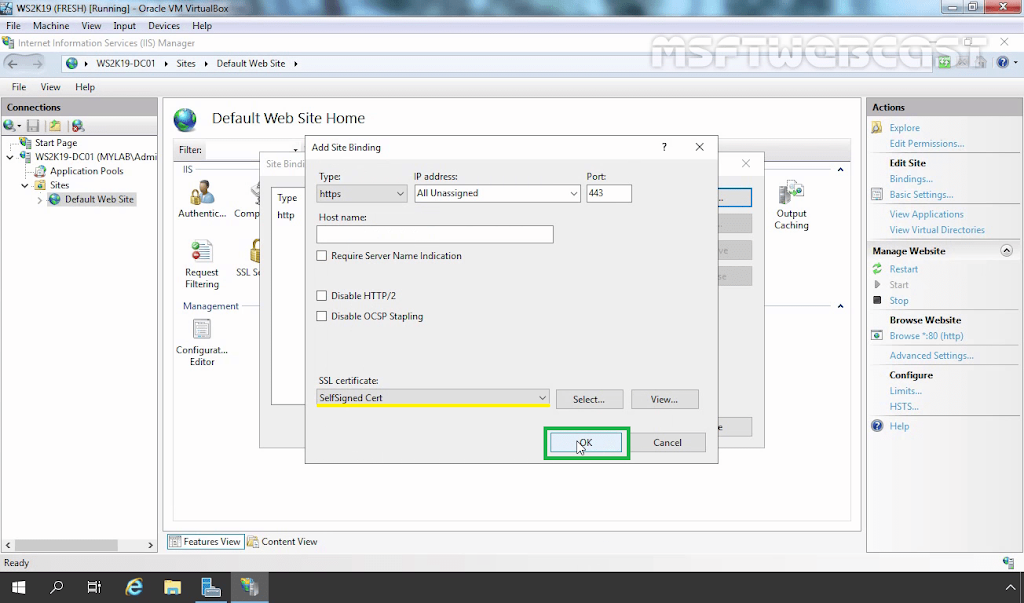
Task: Click Edit Permissions... link
Action: [927, 143]
